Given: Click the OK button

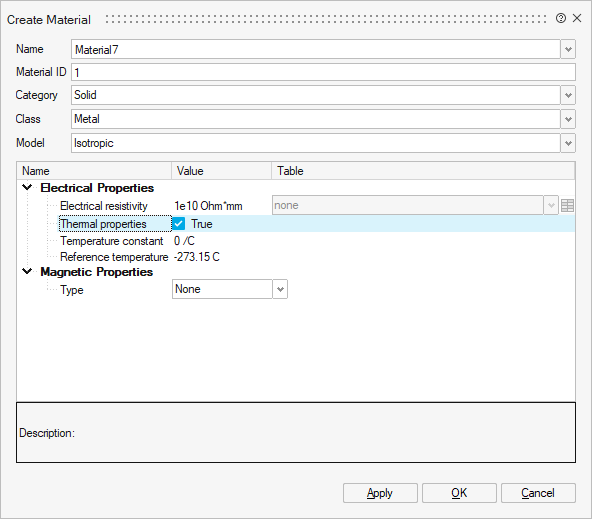Looking at the screenshot, I should [459, 493].
